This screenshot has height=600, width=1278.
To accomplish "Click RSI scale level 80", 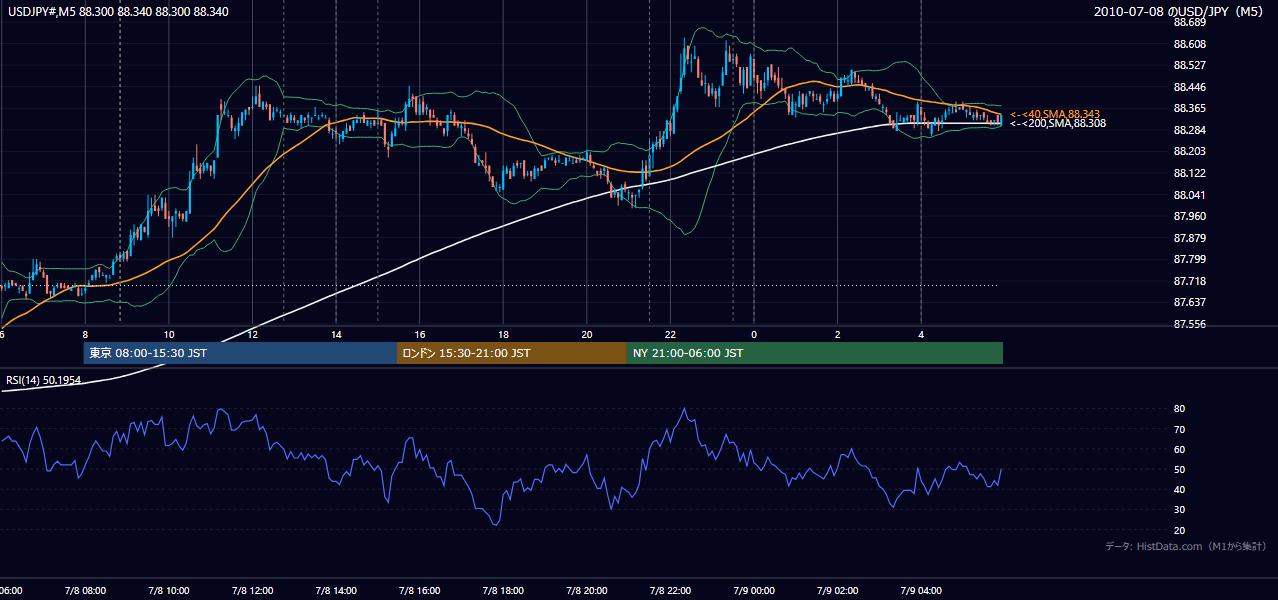I will pos(1179,409).
